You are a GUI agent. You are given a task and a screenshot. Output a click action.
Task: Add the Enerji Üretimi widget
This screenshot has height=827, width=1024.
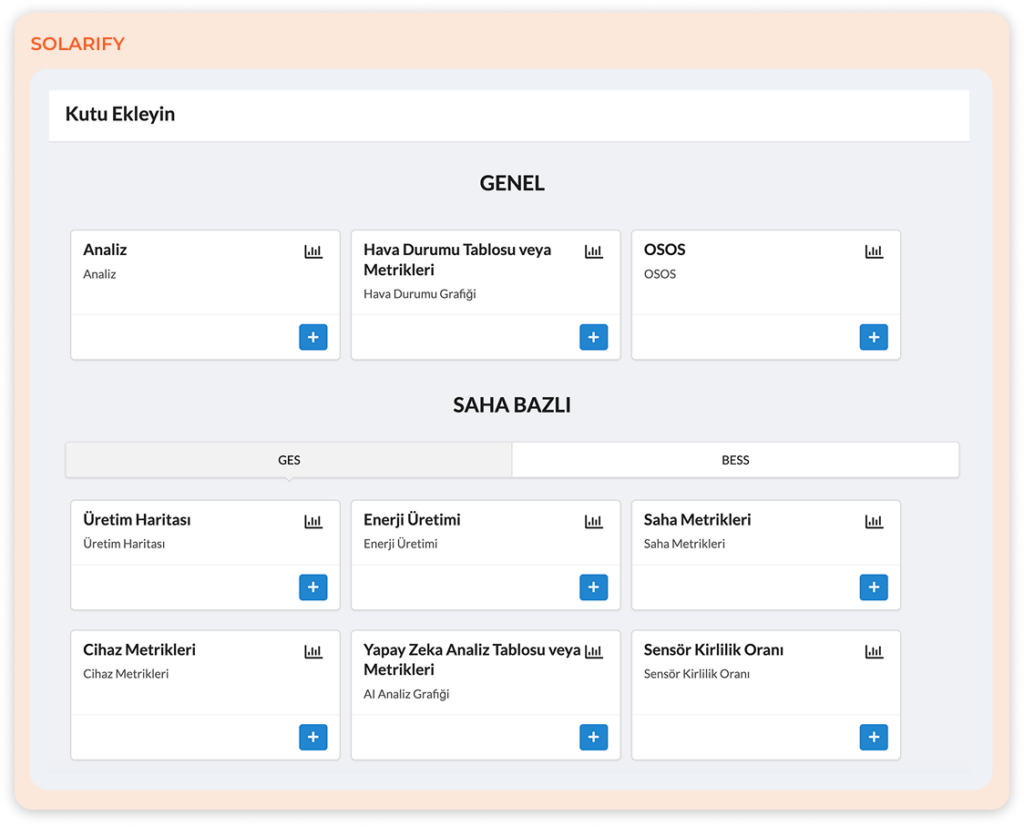[x=593, y=587]
